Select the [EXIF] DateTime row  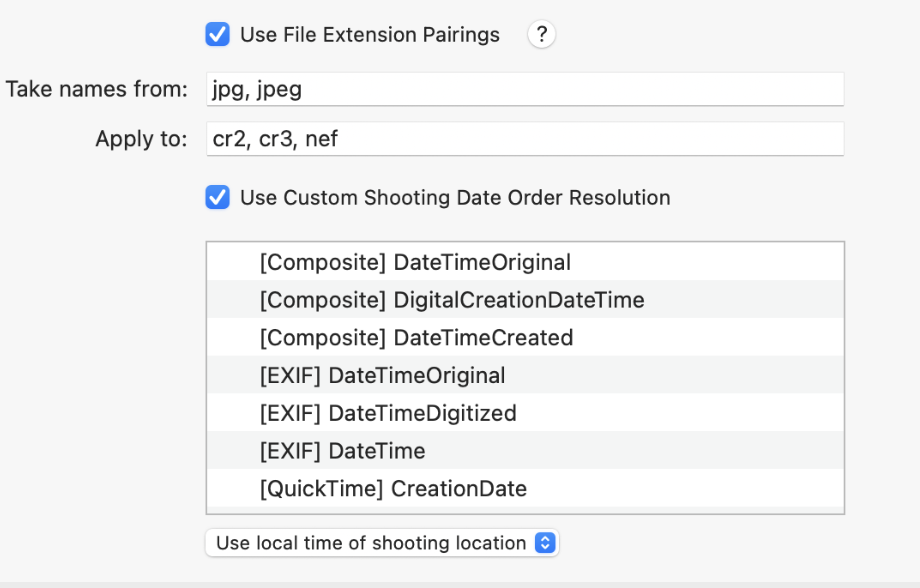click(525, 450)
